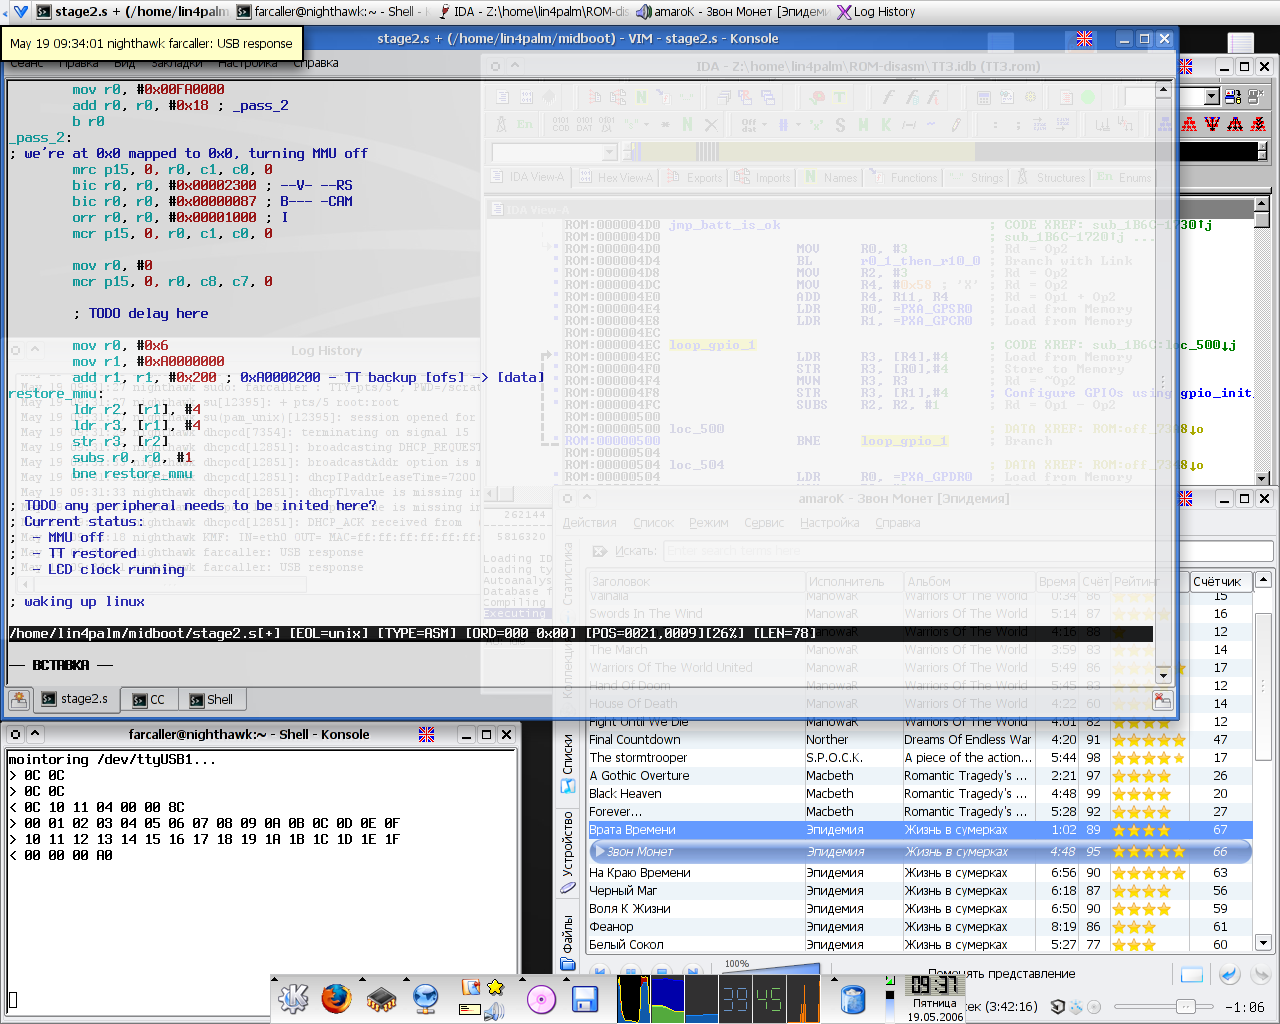Open the KDE K menu in the panel
The image size is (1280, 1024).
[x=293, y=998]
